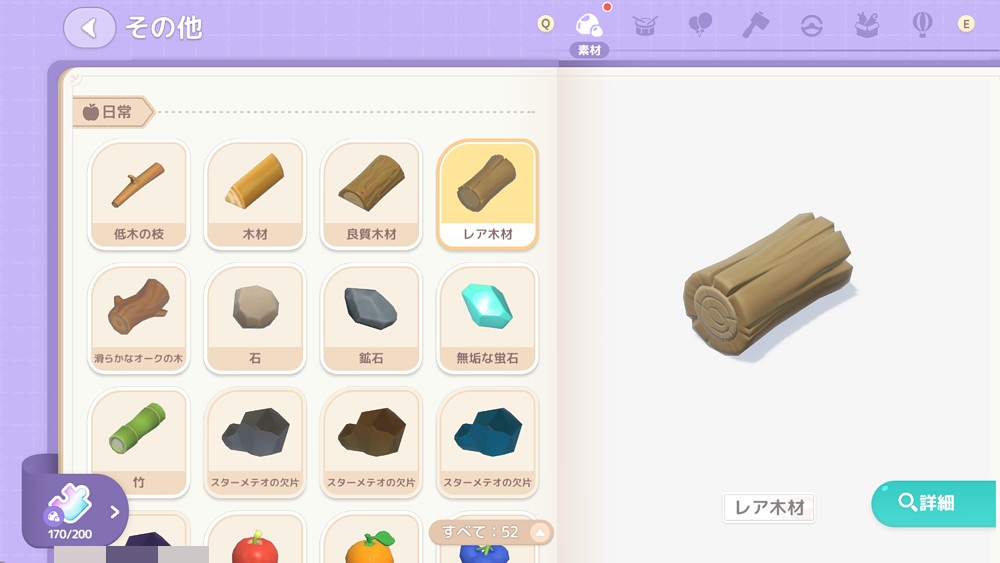Click the E next-tab key icon
Image resolution: width=1000 pixels, height=563 pixels.
[x=966, y=24]
